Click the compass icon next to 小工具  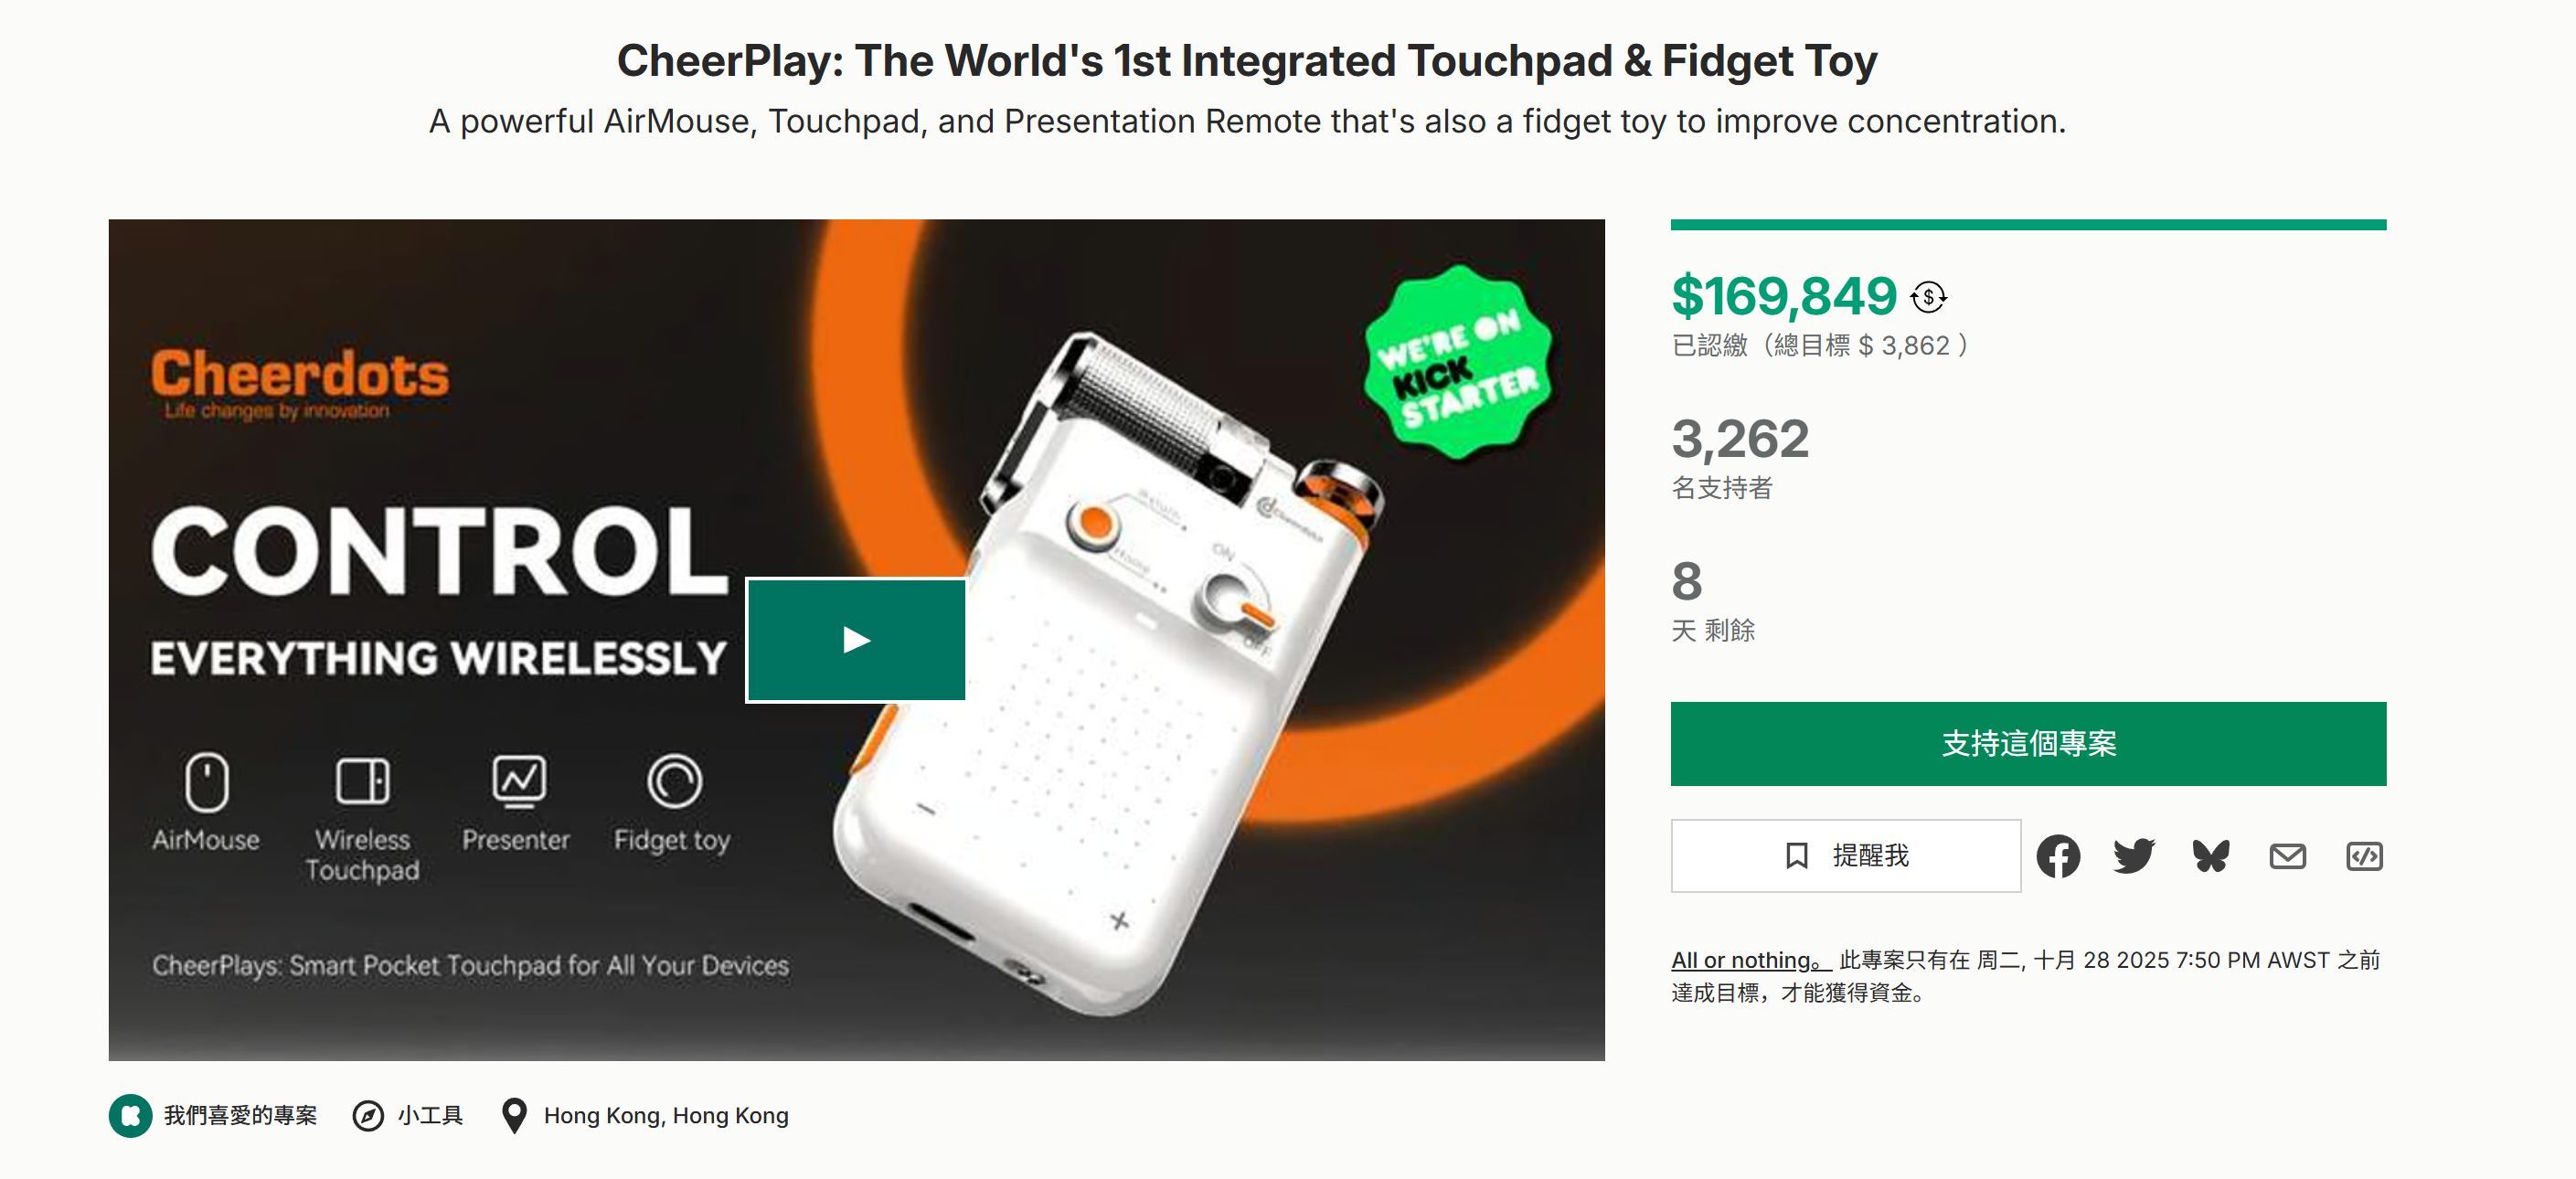pyautogui.click(x=368, y=1115)
